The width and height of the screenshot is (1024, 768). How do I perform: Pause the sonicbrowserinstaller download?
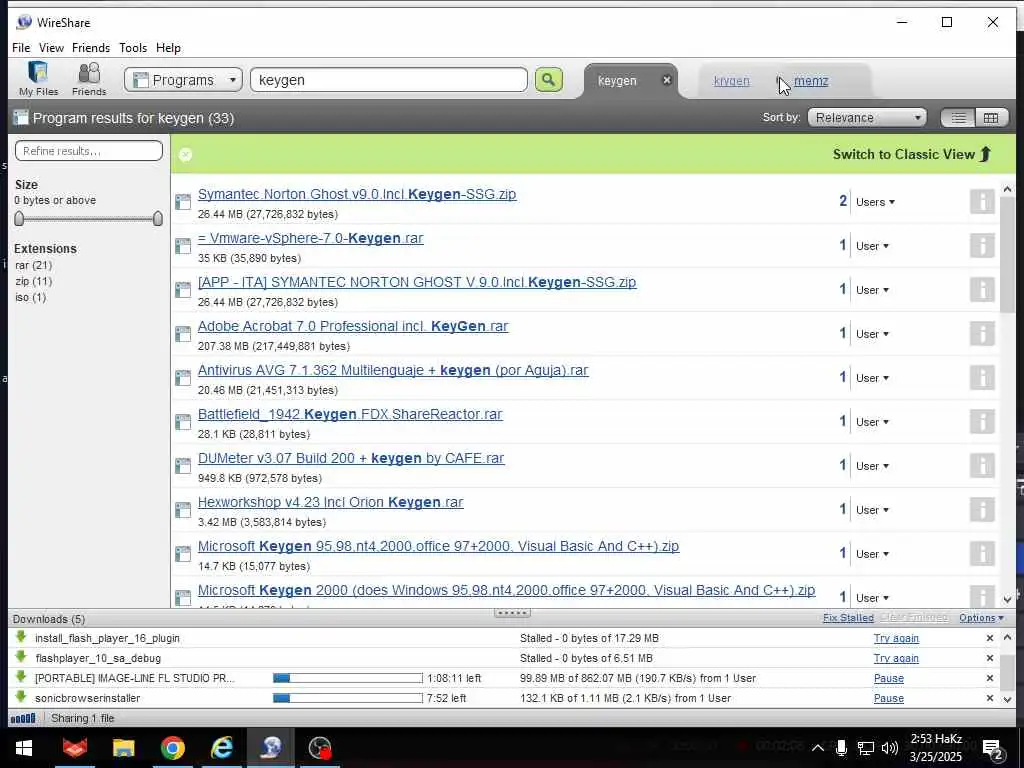coord(889,698)
